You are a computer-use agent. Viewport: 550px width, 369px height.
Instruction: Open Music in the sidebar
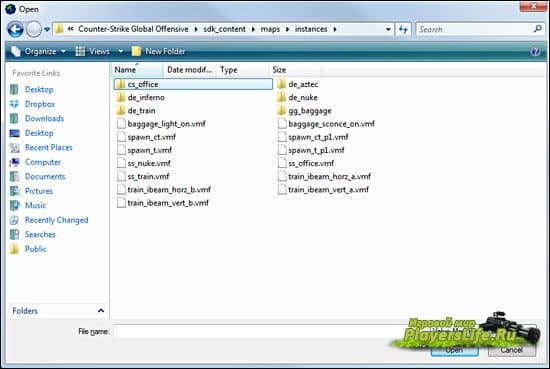[x=28, y=206]
